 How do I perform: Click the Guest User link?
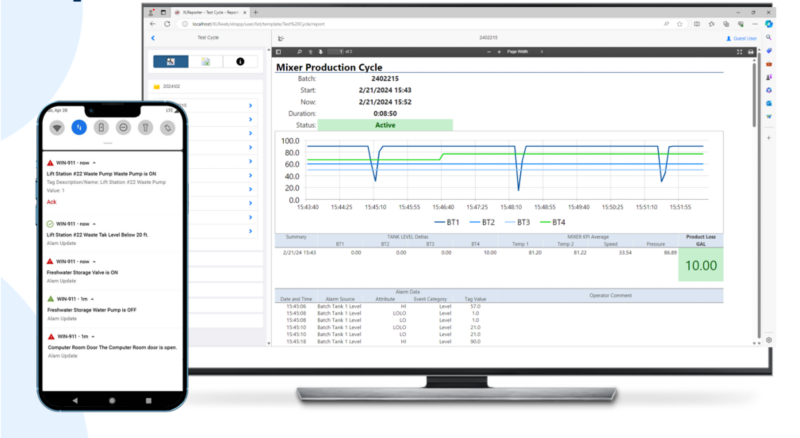(742, 38)
